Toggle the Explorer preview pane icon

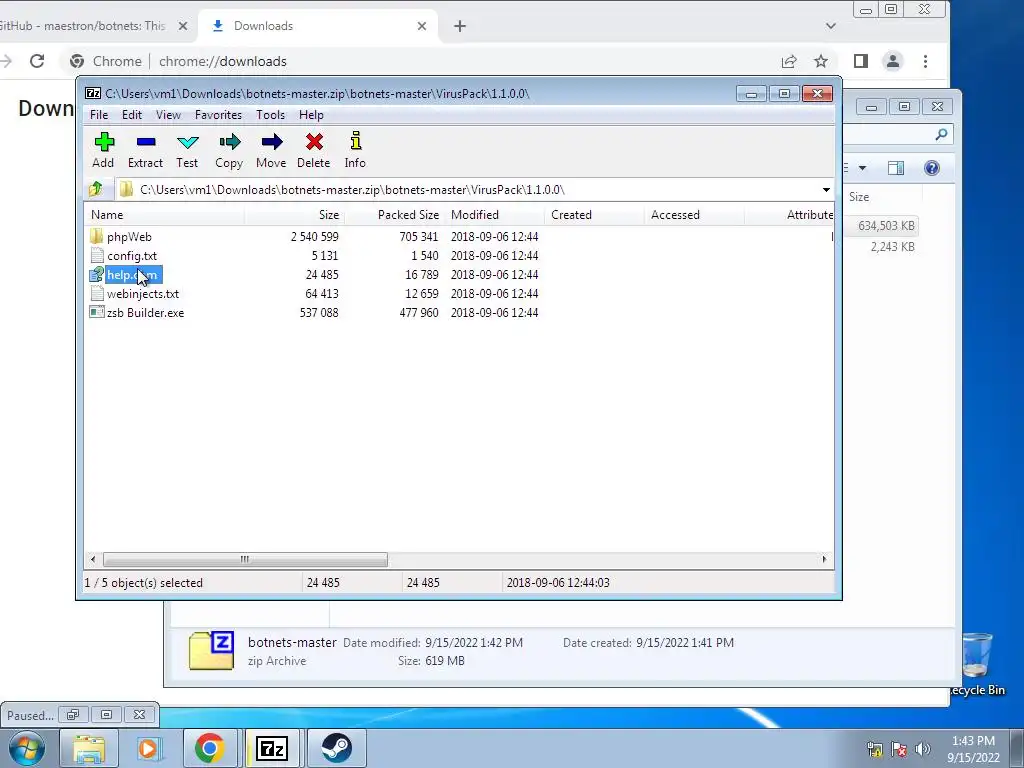[x=896, y=168]
